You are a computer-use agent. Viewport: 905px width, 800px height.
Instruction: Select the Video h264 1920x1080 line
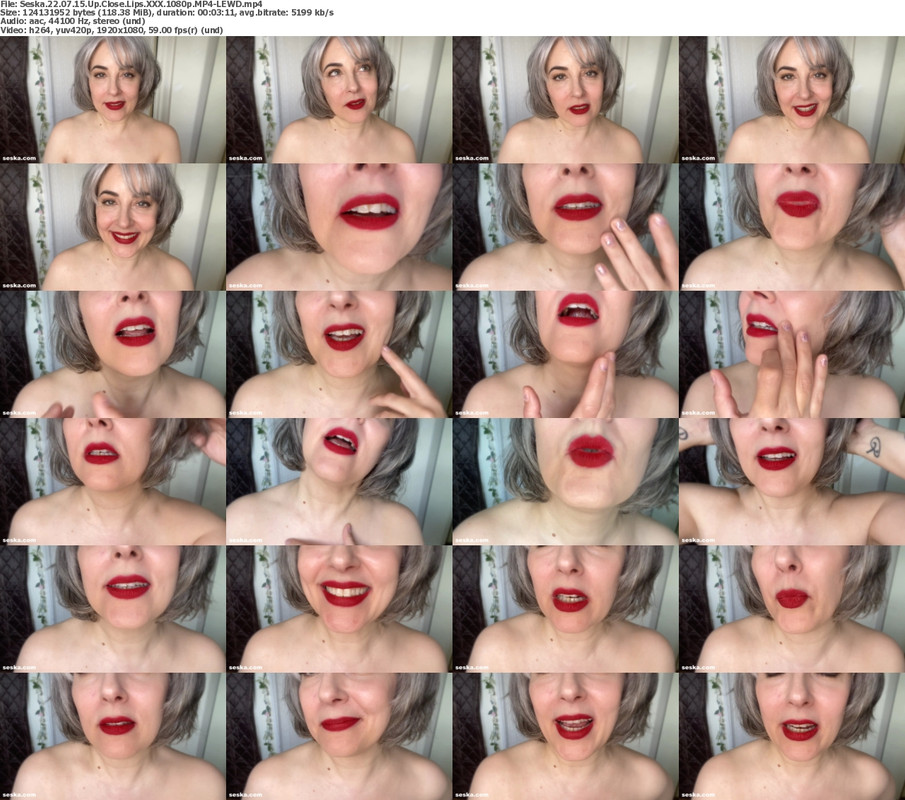111,30
